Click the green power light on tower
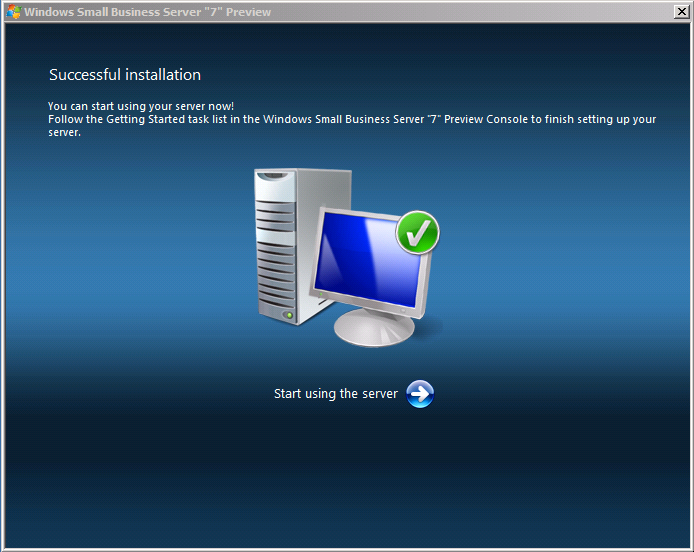694x552 pixels. tap(290, 316)
